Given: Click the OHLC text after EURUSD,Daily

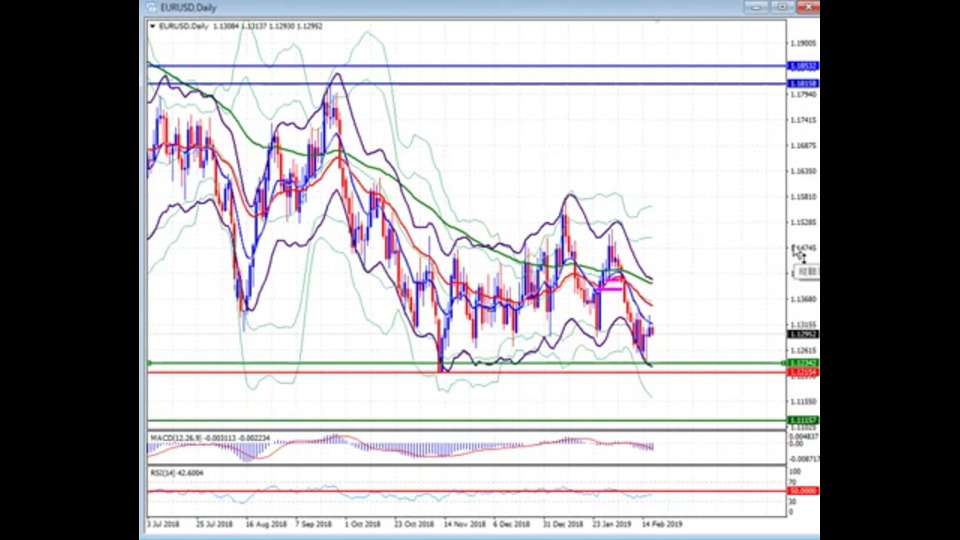Looking at the screenshot, I should [268, 26].
